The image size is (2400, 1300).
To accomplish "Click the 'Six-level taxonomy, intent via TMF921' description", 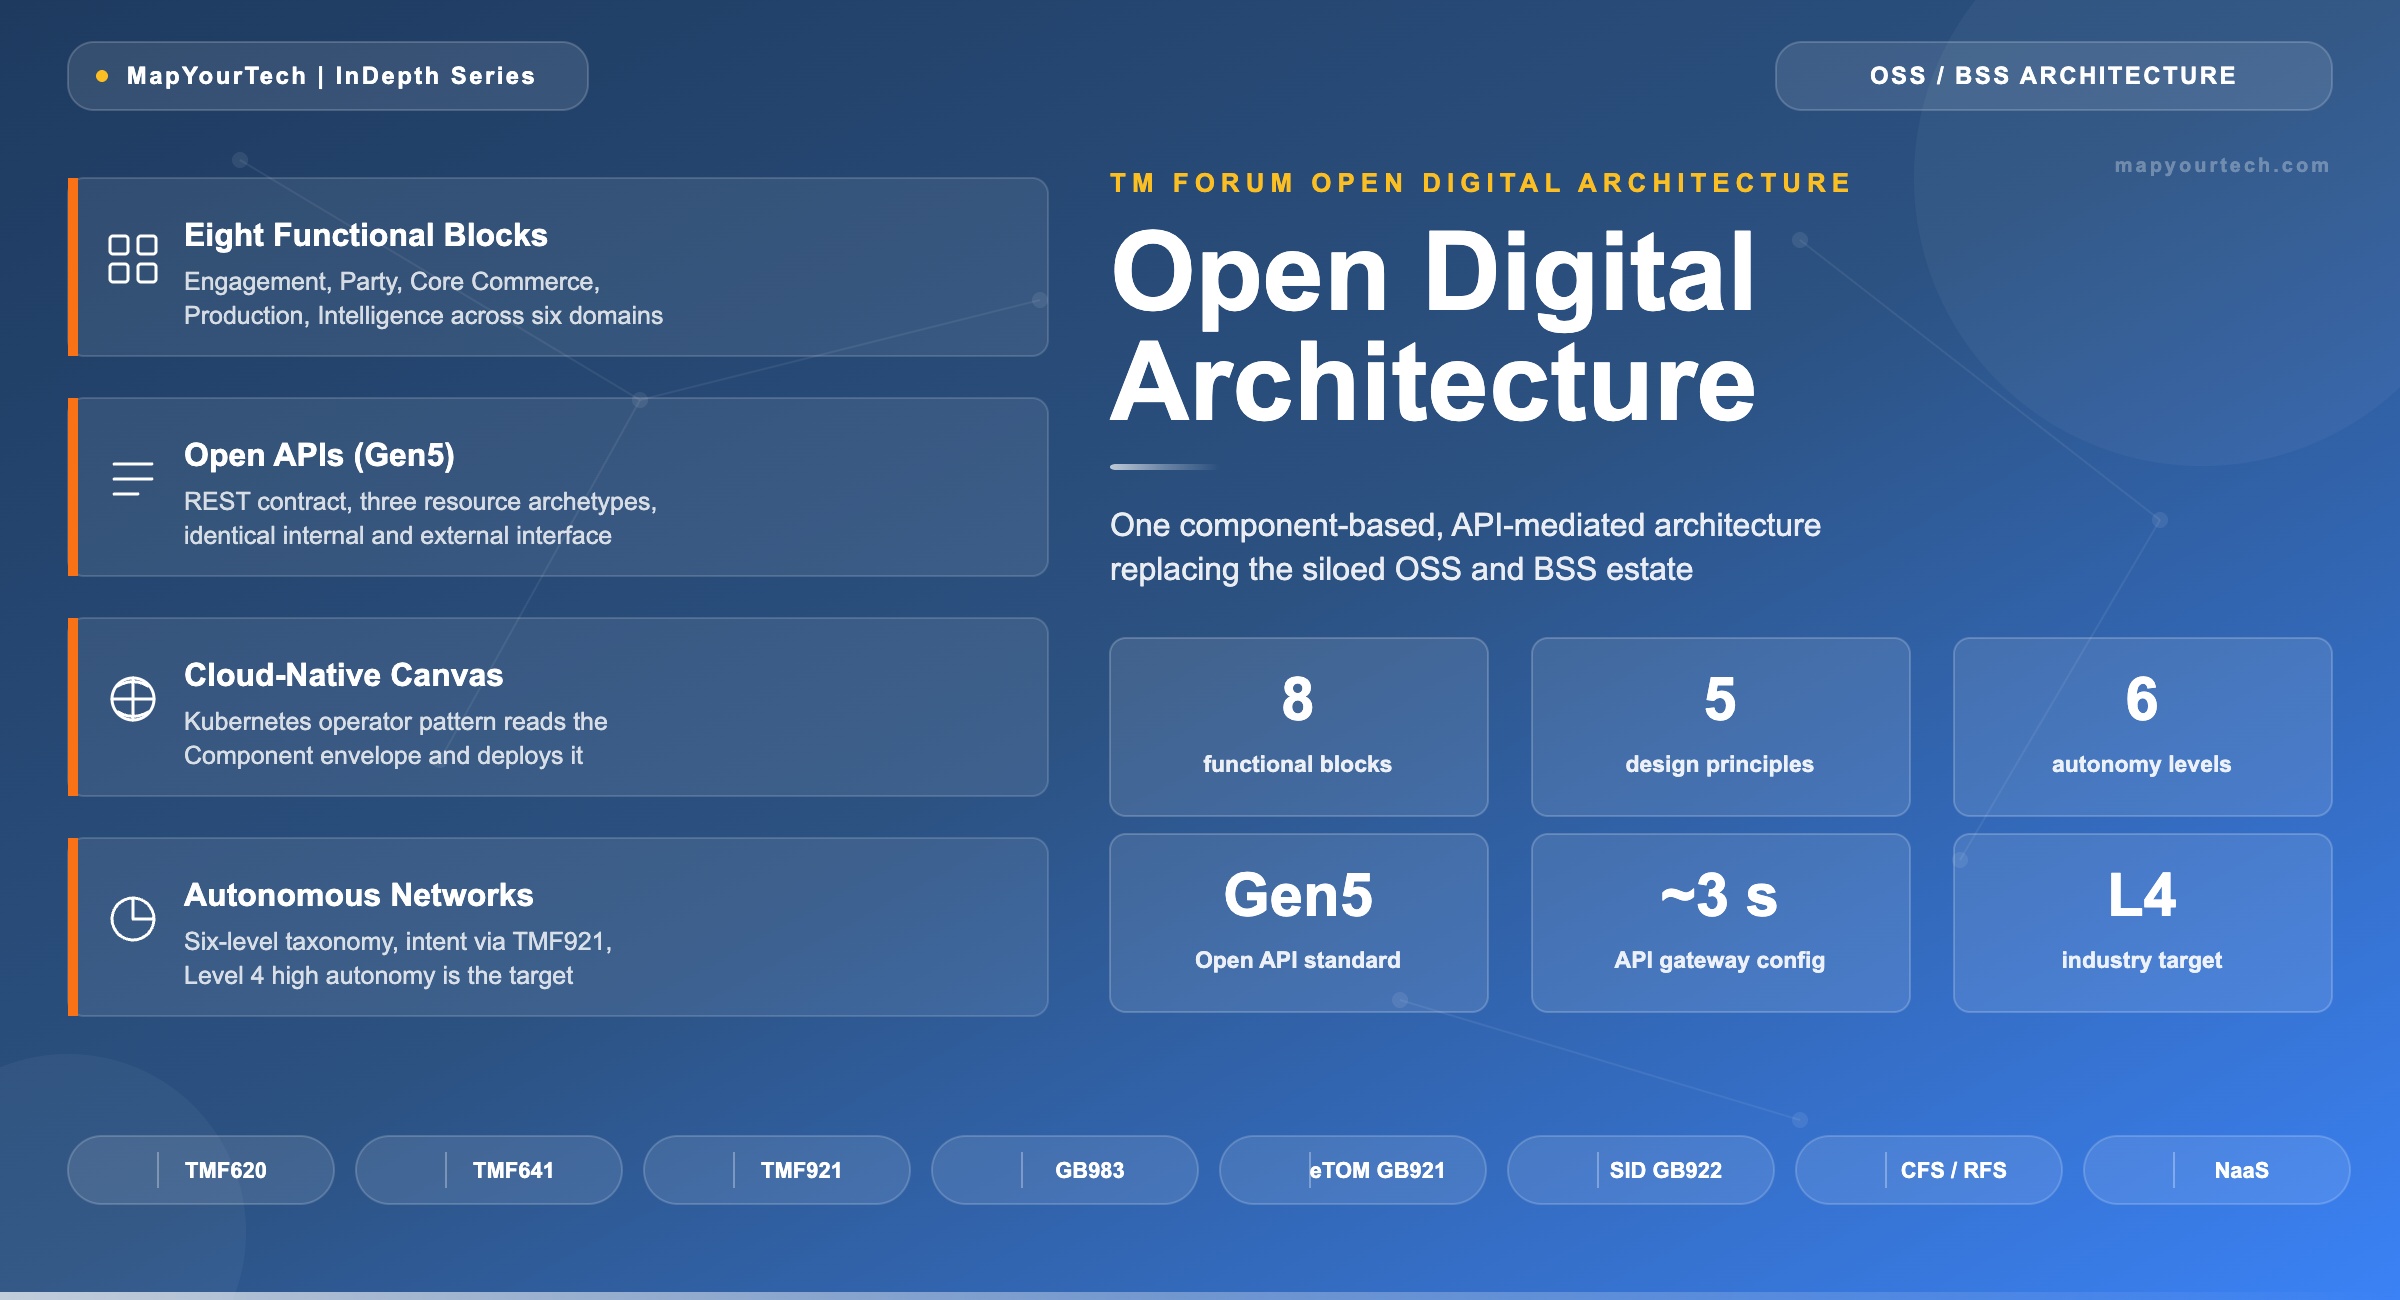I will click(398, 958).
